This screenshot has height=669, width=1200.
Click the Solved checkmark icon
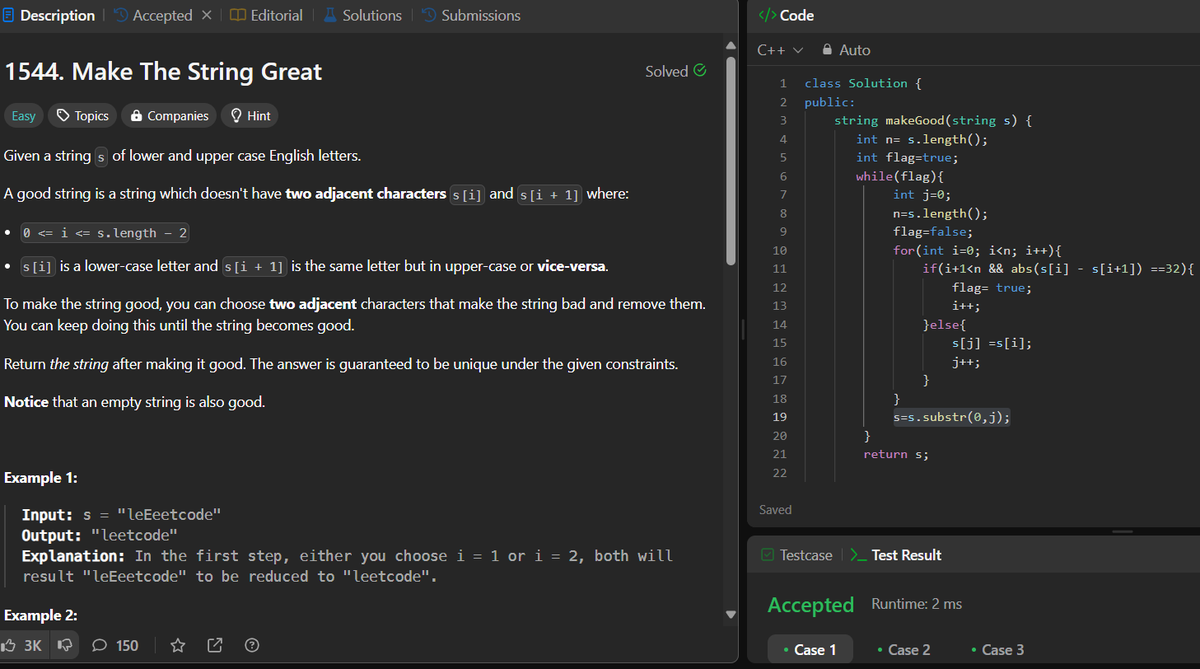tap(700, 71)
